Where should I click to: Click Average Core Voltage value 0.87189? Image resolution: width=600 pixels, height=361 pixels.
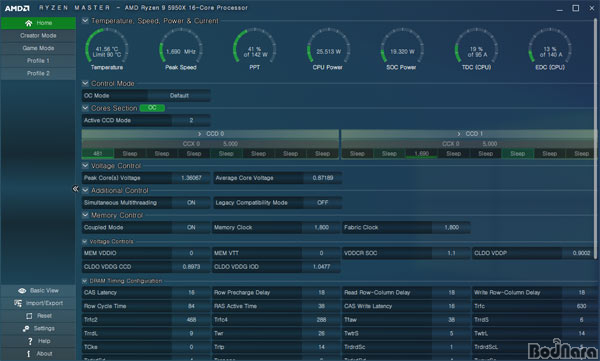[323, 178]
